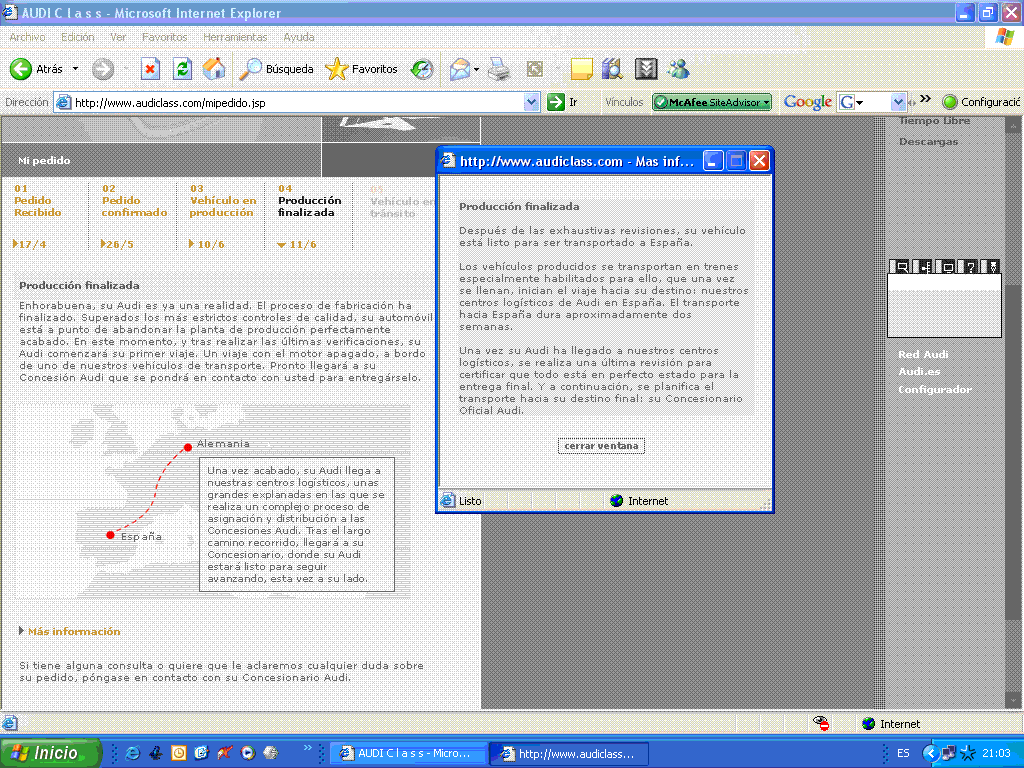Click the yellow note icon in the toolbar
This screenshot has height=768, width=1024.
[x=581, y=69]
